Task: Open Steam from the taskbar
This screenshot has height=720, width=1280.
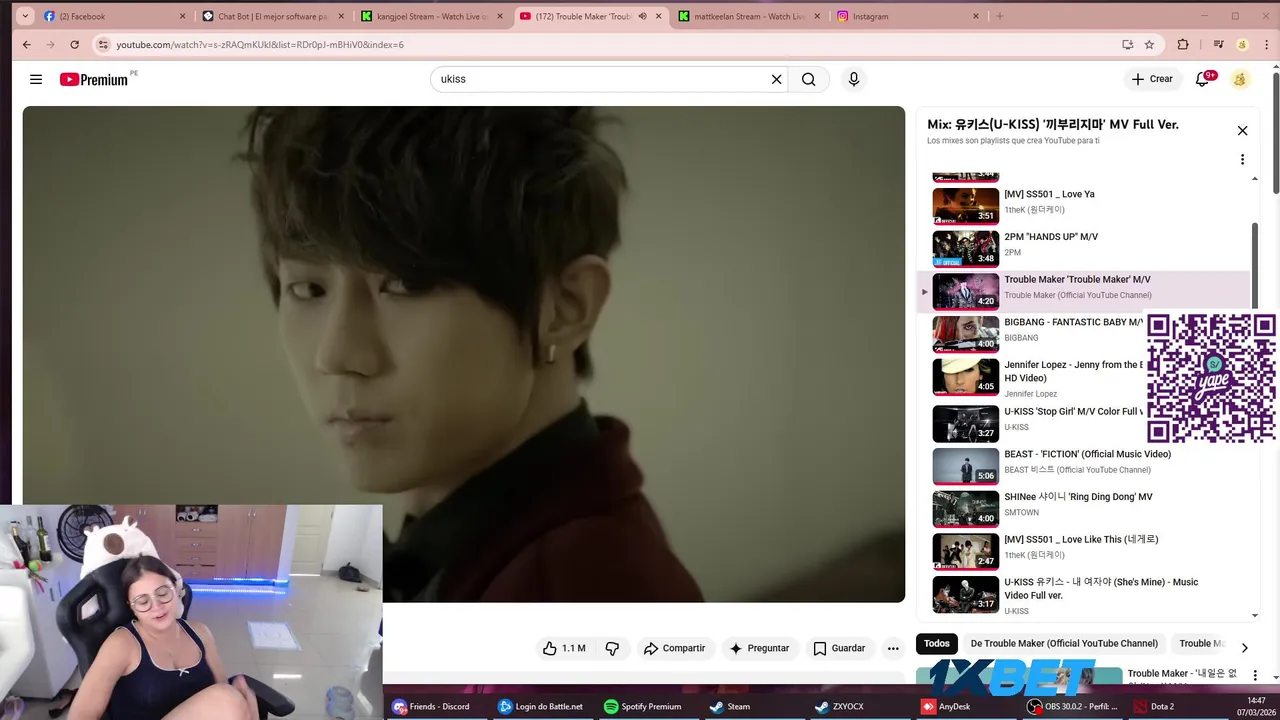Action: click(x=730, y=706)
